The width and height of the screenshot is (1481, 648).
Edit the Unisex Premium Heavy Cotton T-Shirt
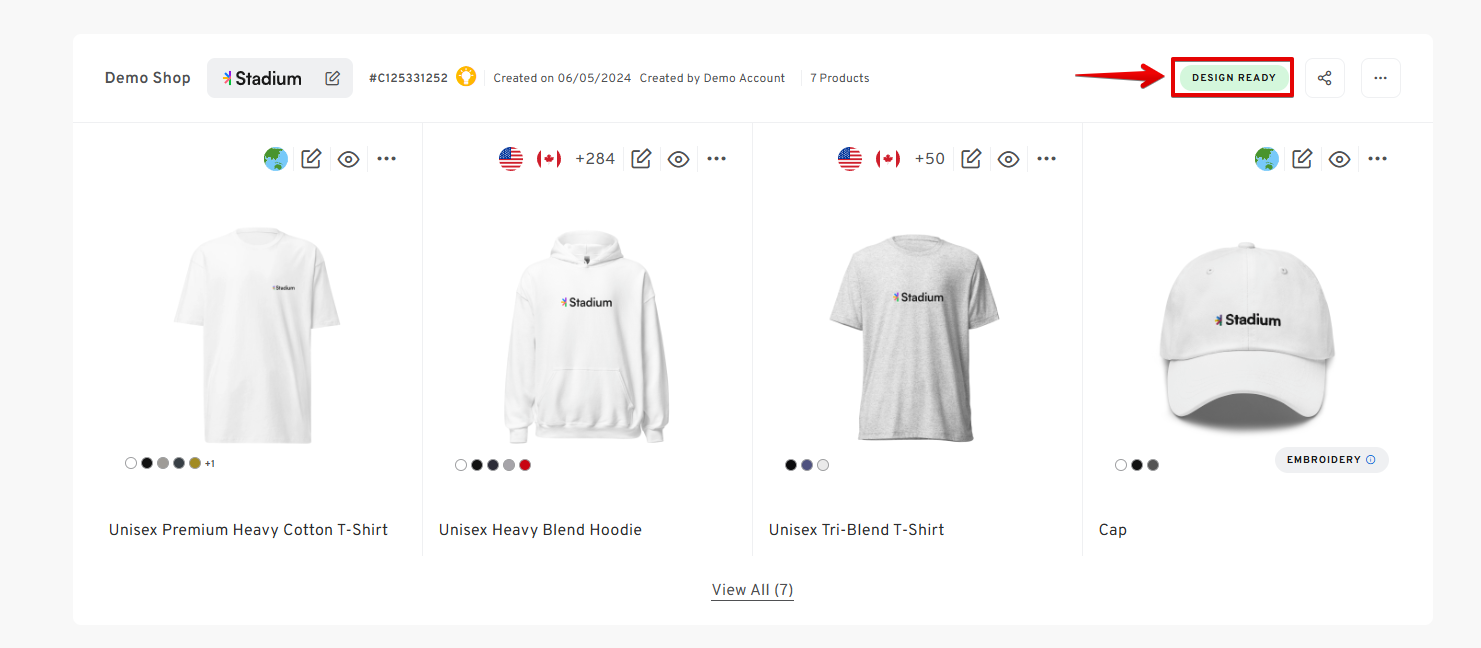311,158
